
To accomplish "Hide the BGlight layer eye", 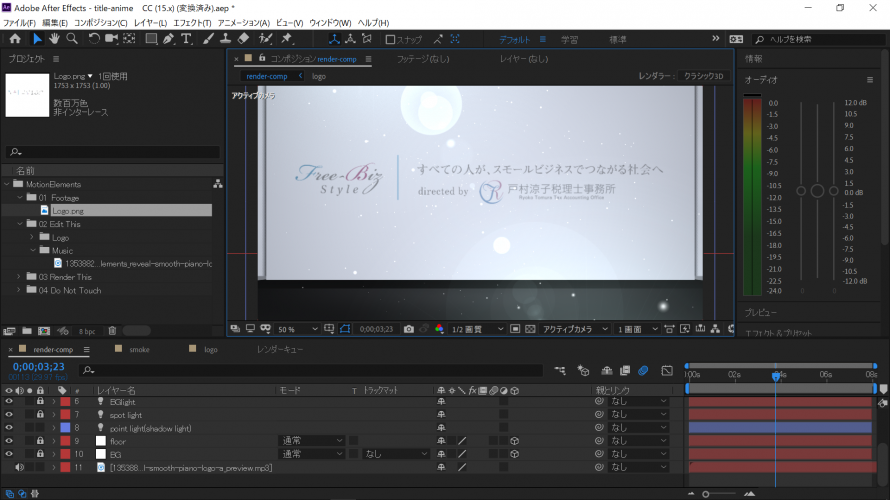I will 9,401.
